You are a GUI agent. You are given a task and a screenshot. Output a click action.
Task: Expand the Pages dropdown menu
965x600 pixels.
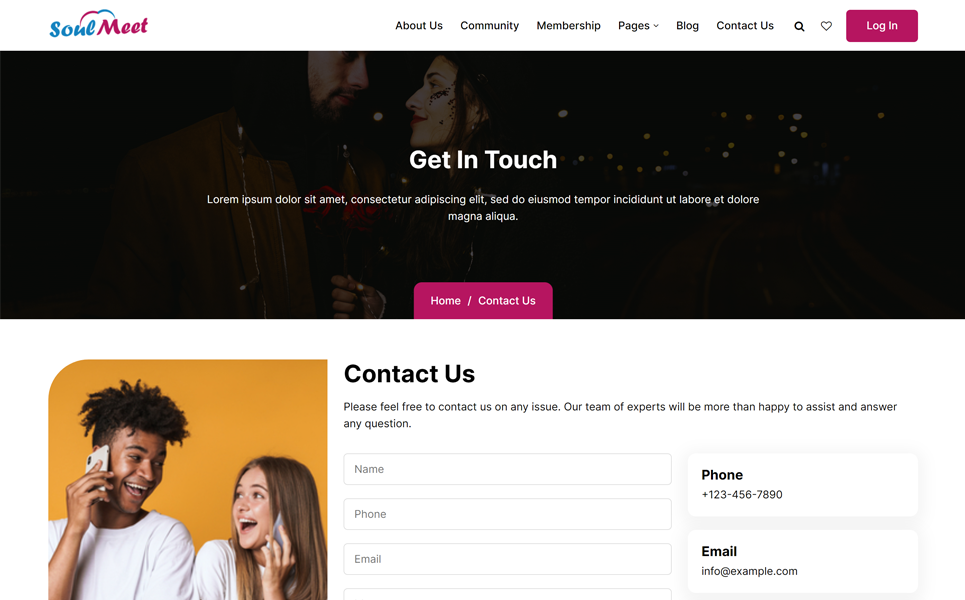(x=638, y=26)
